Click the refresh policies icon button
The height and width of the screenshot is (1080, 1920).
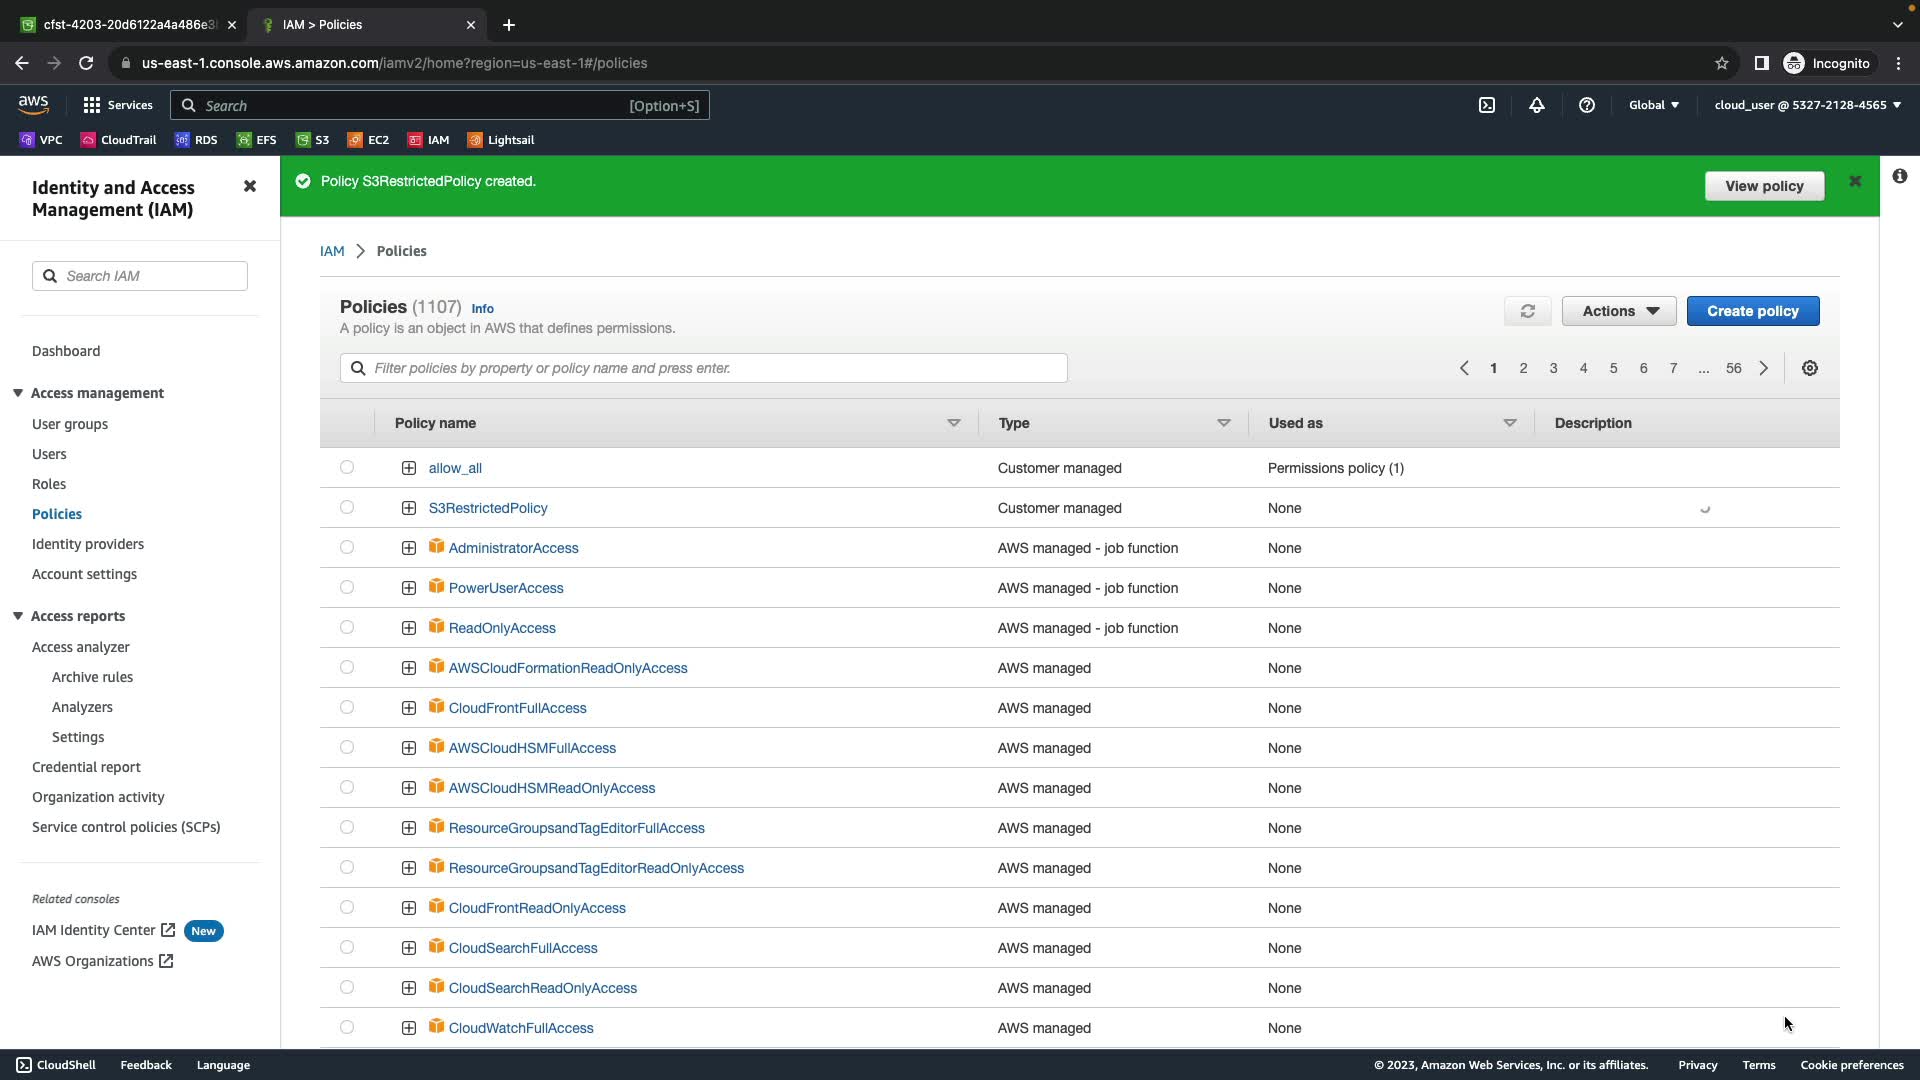tap(1527, 311)
